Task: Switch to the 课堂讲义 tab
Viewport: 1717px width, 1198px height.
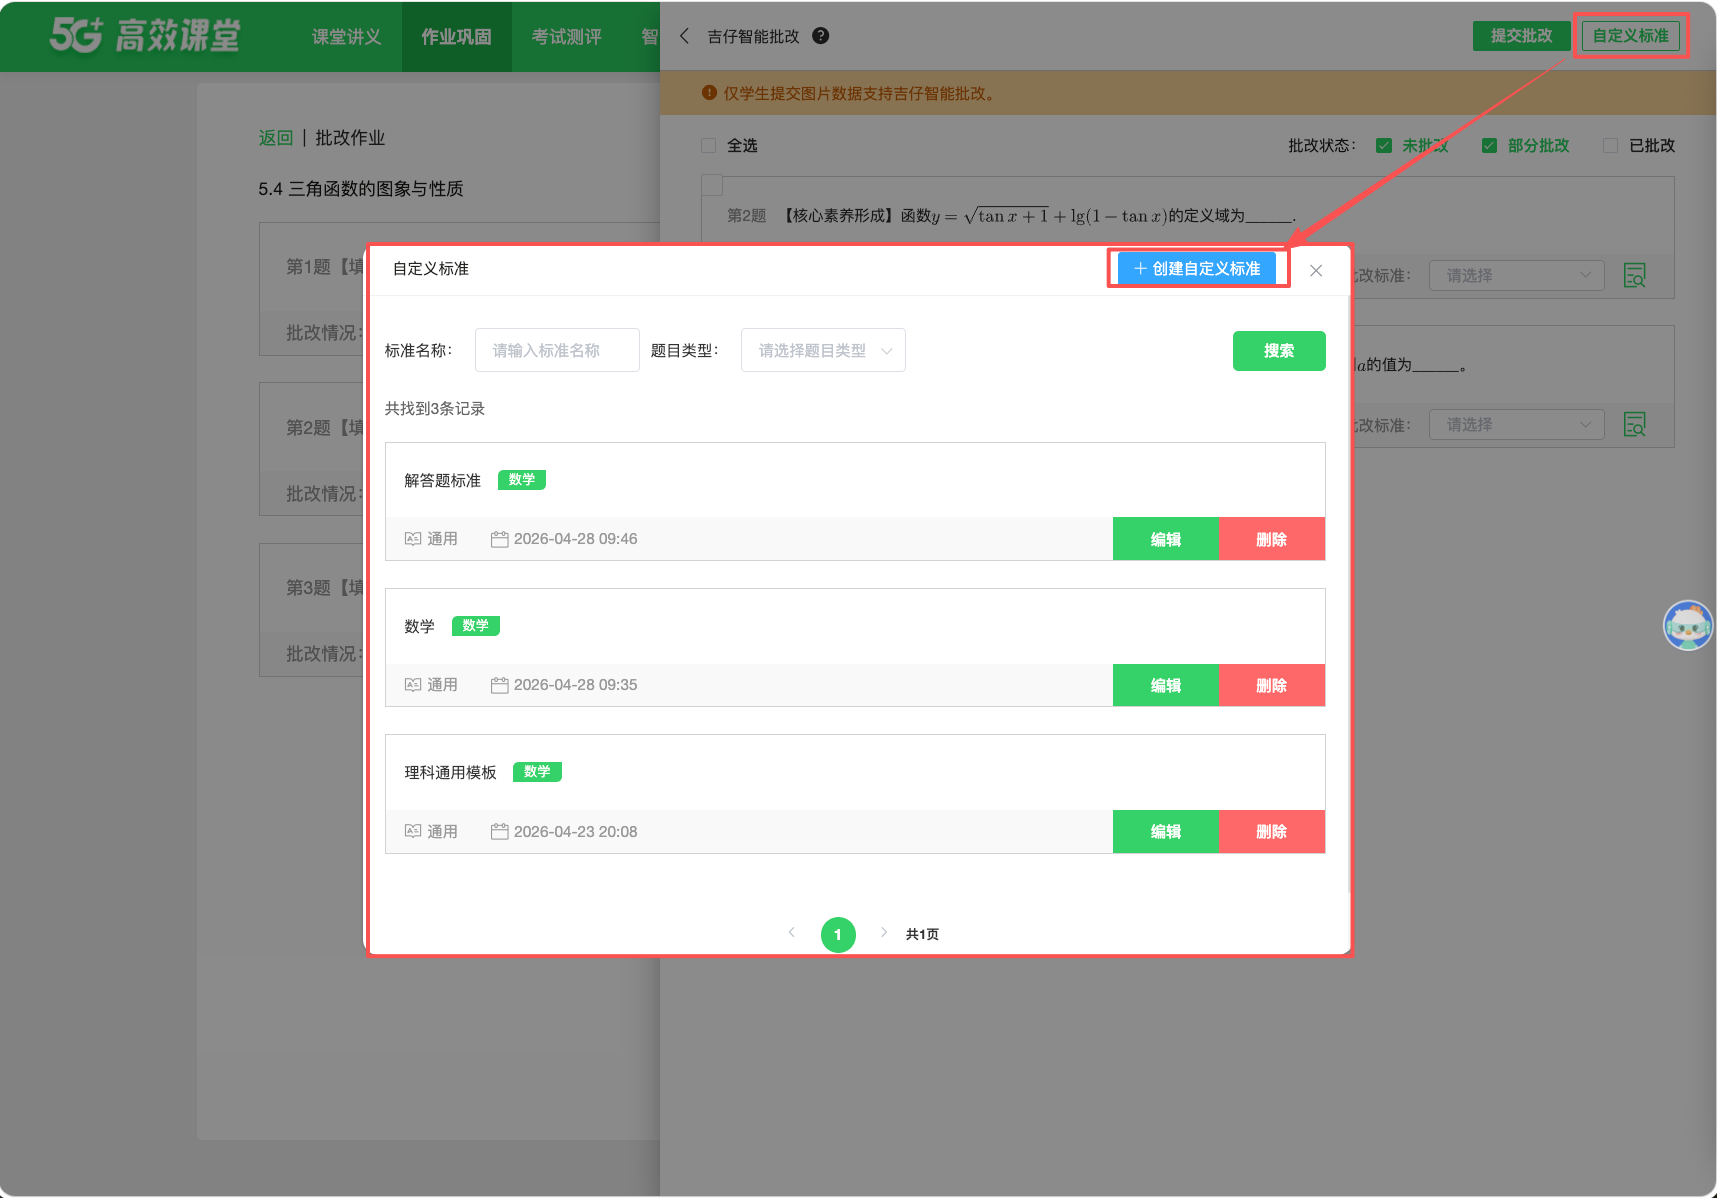Action: click(x=346, y=37)
